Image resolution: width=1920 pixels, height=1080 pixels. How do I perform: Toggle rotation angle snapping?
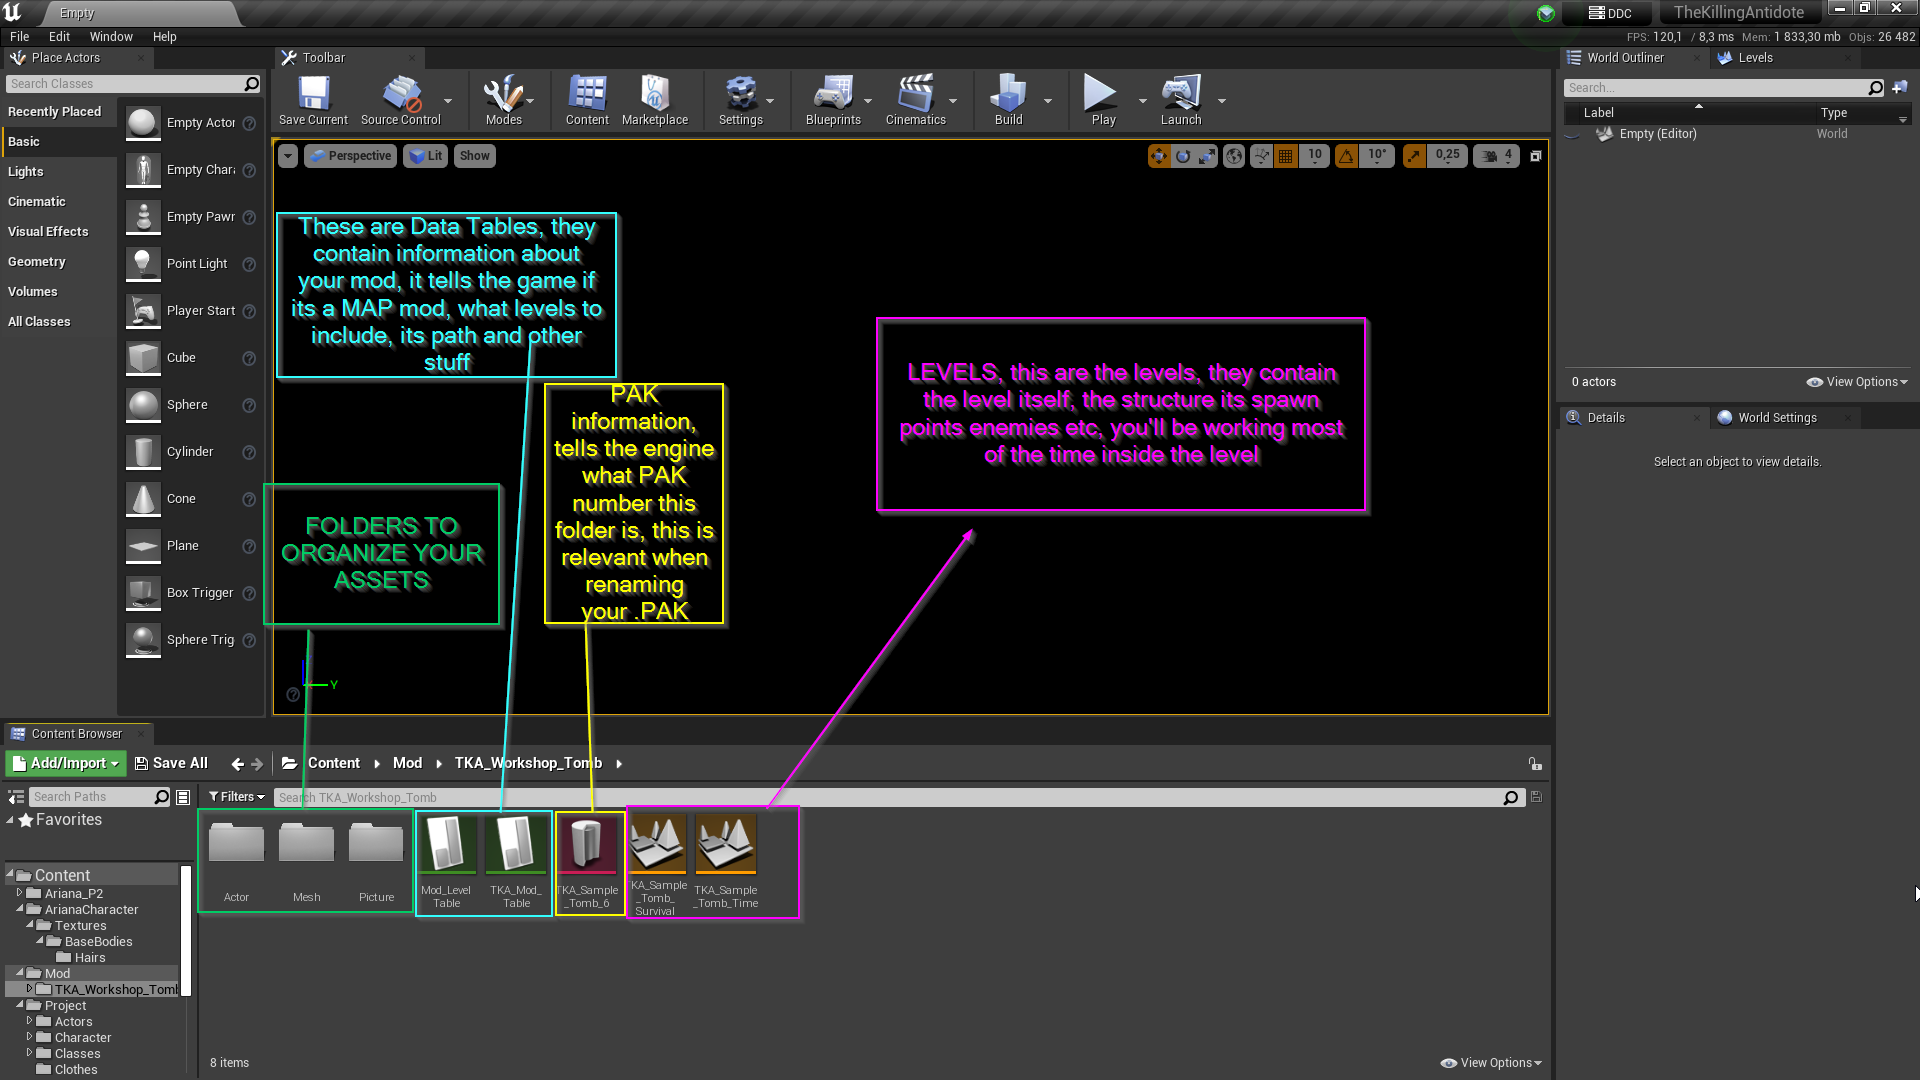click(x=1347, y=156)
